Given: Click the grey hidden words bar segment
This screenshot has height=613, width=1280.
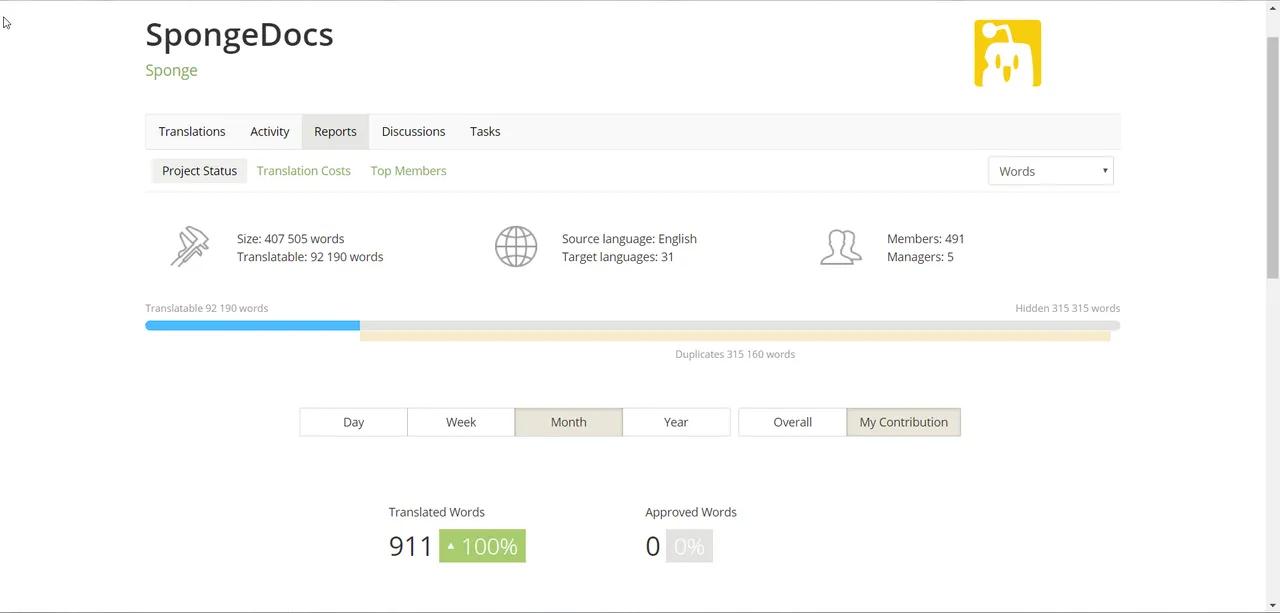Looking at the screenshot, I should pyautogui.click(x=740, y=326).
